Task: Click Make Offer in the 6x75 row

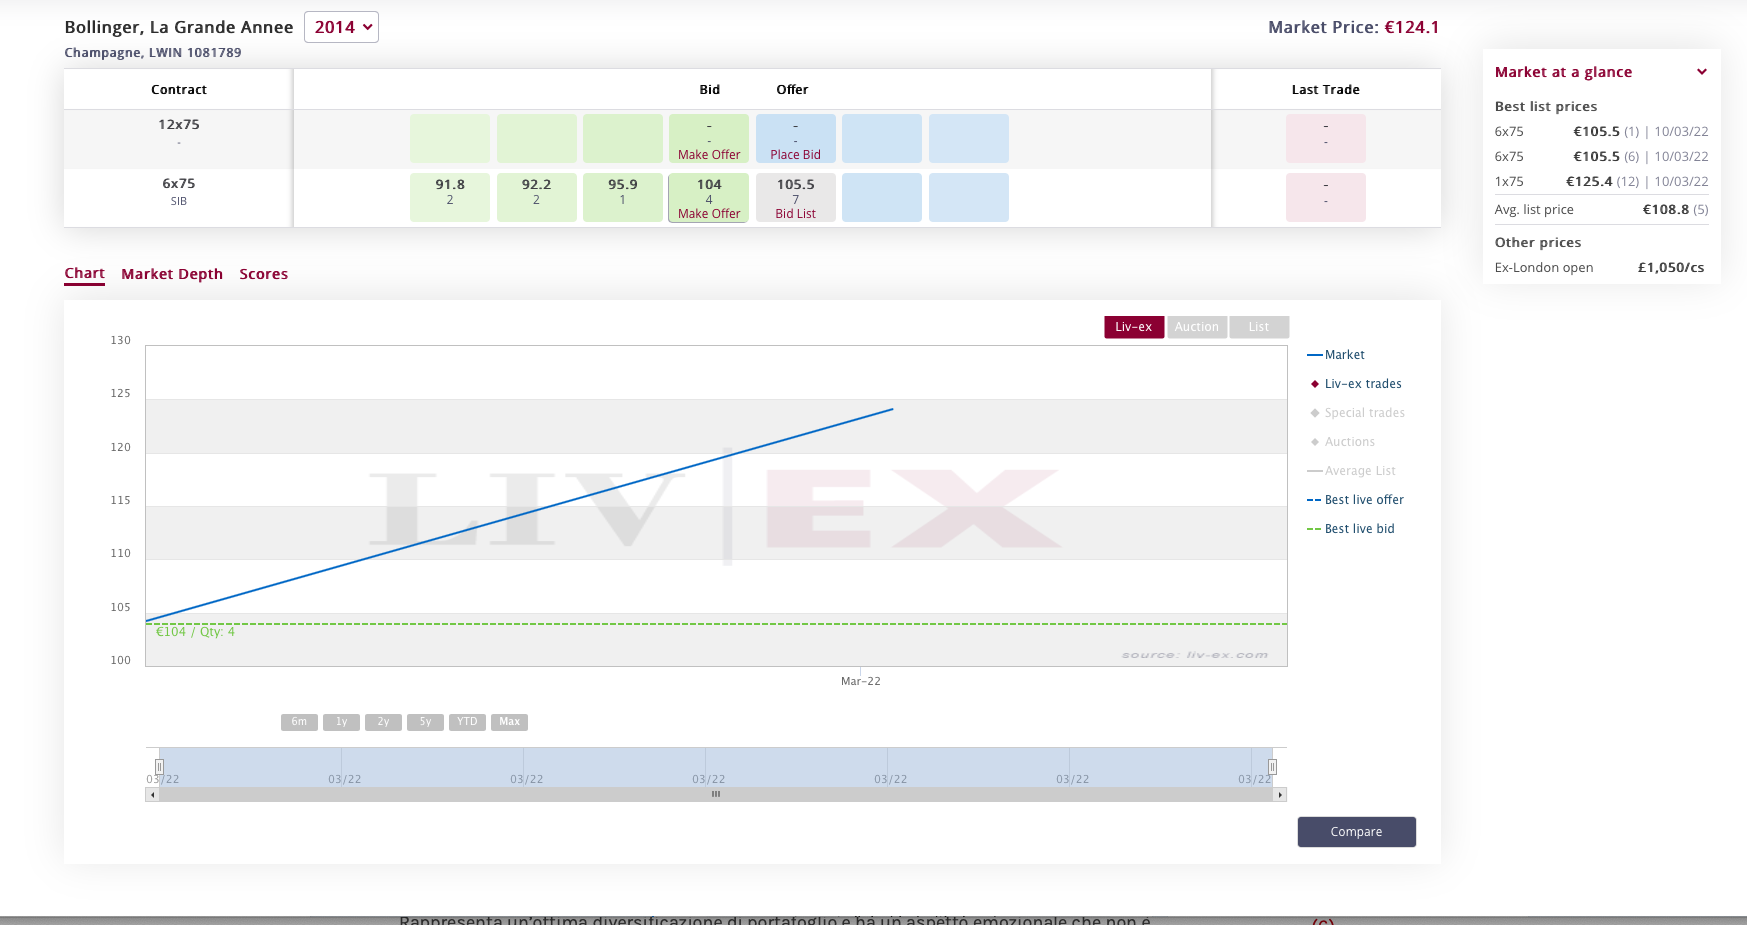Action: point(709,214)
